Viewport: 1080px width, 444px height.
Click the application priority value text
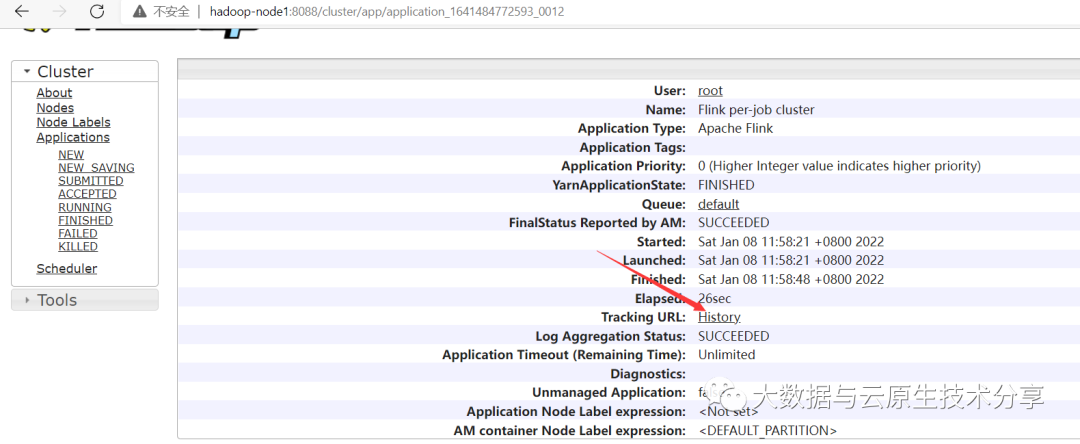840,167
